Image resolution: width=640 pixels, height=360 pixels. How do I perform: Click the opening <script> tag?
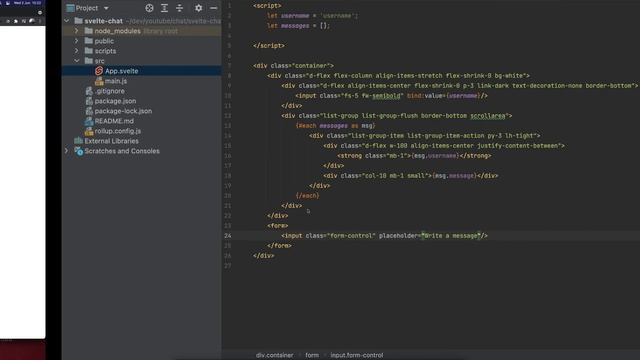tap(267, 6)
